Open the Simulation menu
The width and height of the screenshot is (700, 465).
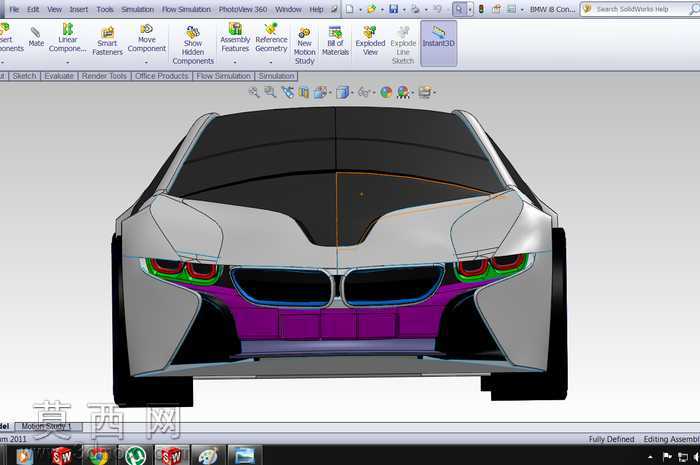[138, 9]
